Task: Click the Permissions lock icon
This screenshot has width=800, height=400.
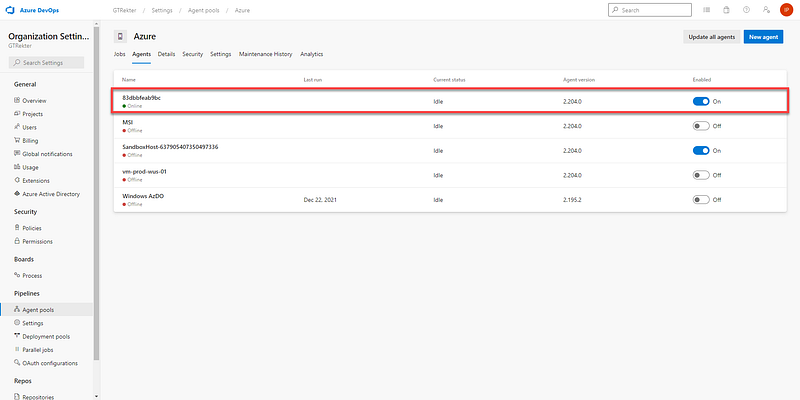Action: tap(17, 241)
